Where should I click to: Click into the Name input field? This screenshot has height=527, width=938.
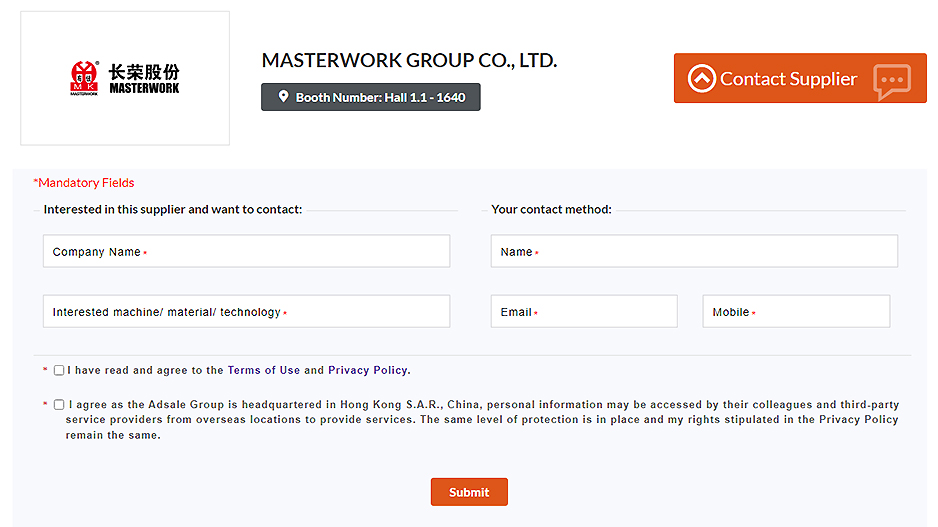694,252
